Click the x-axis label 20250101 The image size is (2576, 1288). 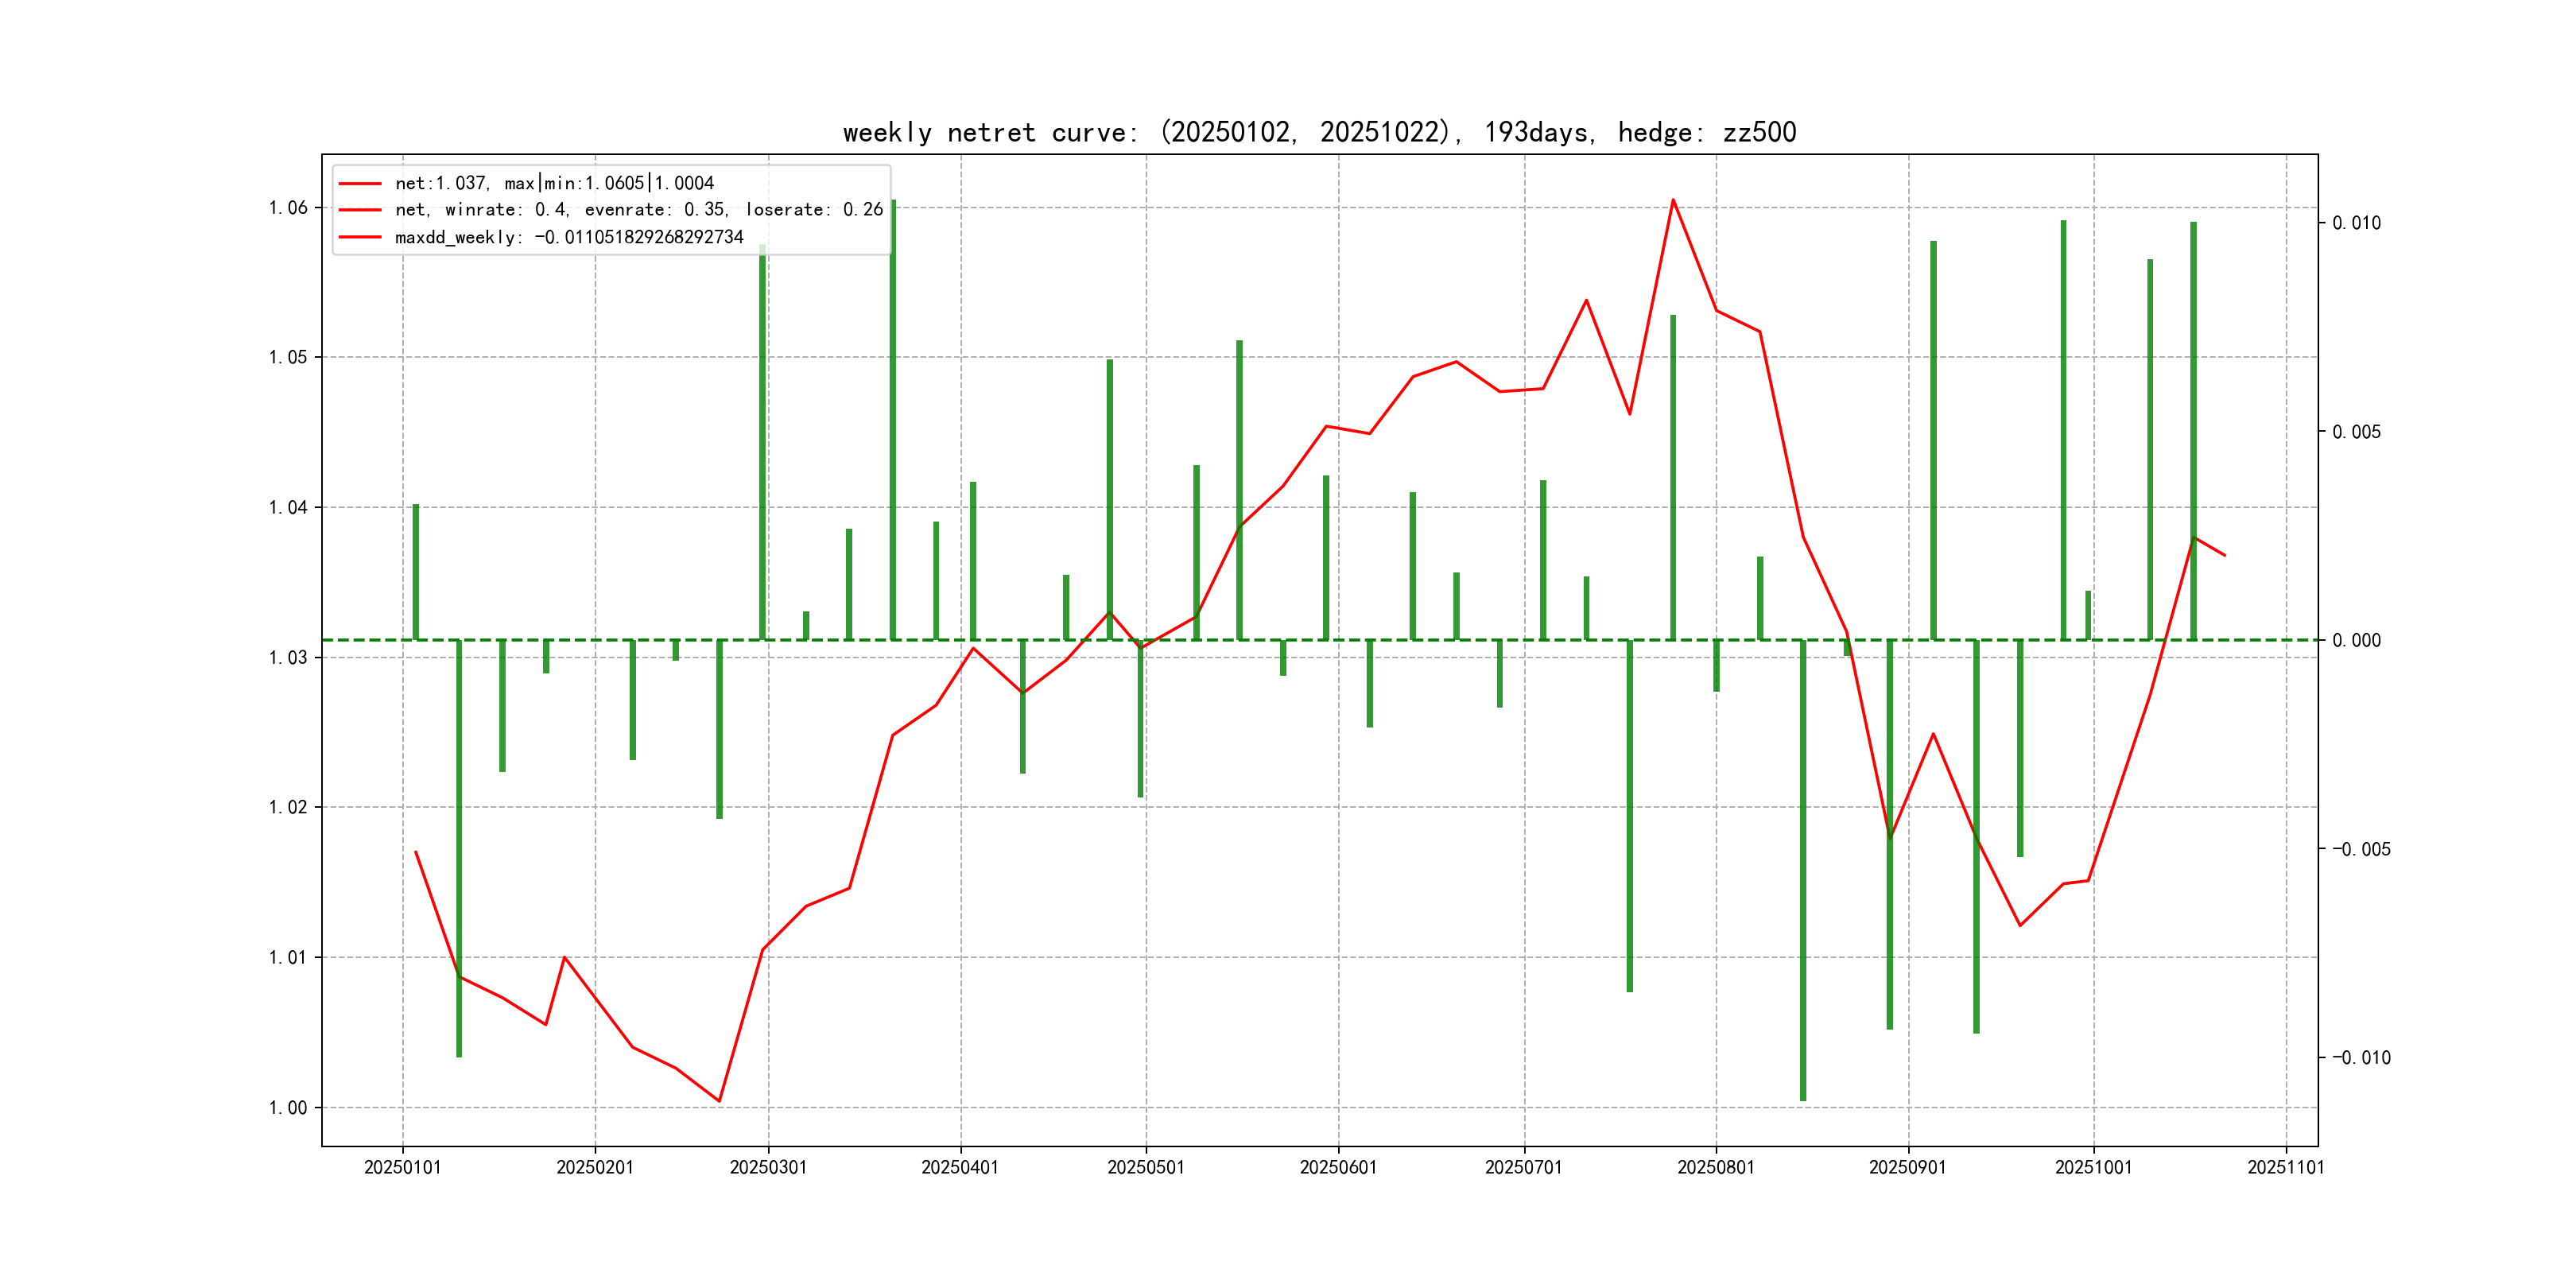[x=402, y=1167]
